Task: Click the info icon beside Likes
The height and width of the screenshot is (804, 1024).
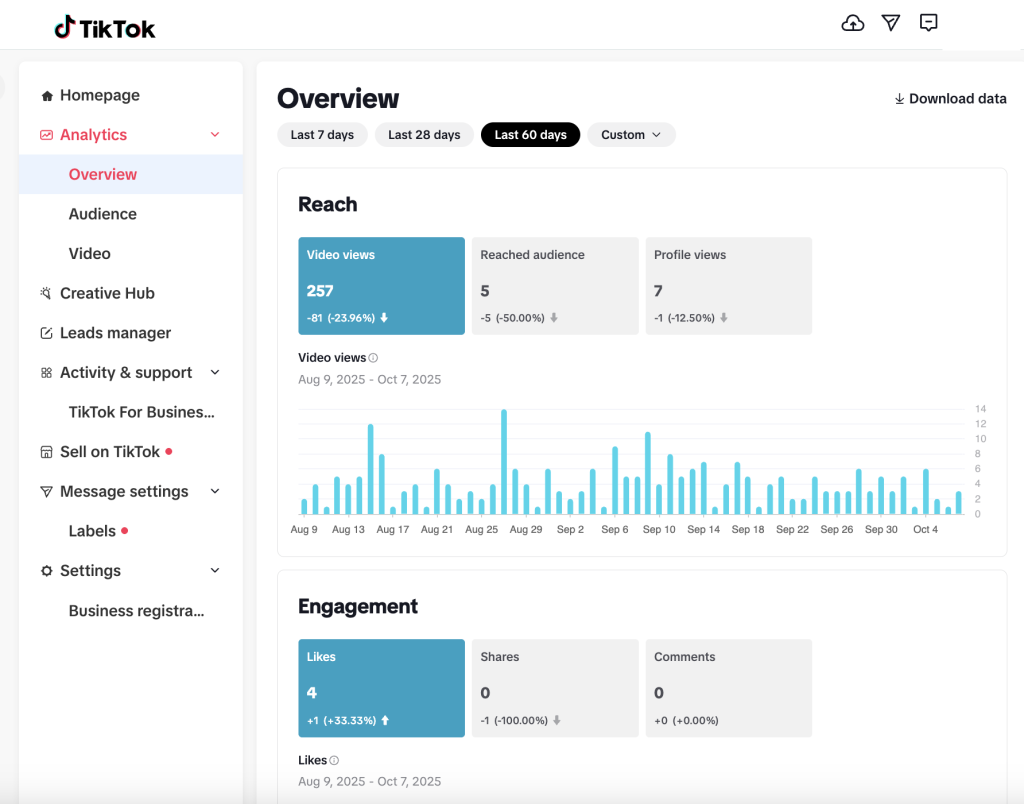Action: click(x=334, y=761)
